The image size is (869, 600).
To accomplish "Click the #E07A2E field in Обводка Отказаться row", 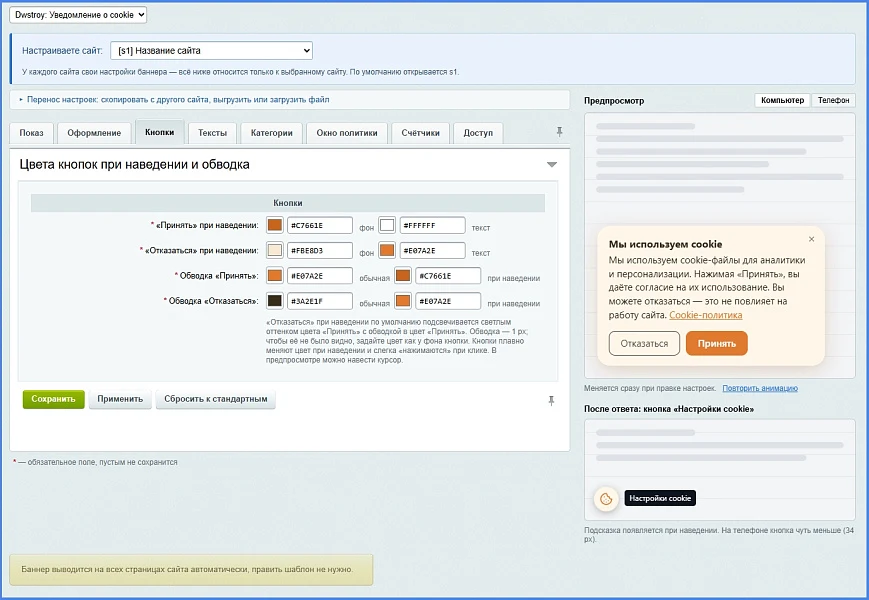I will coord(448,301).
